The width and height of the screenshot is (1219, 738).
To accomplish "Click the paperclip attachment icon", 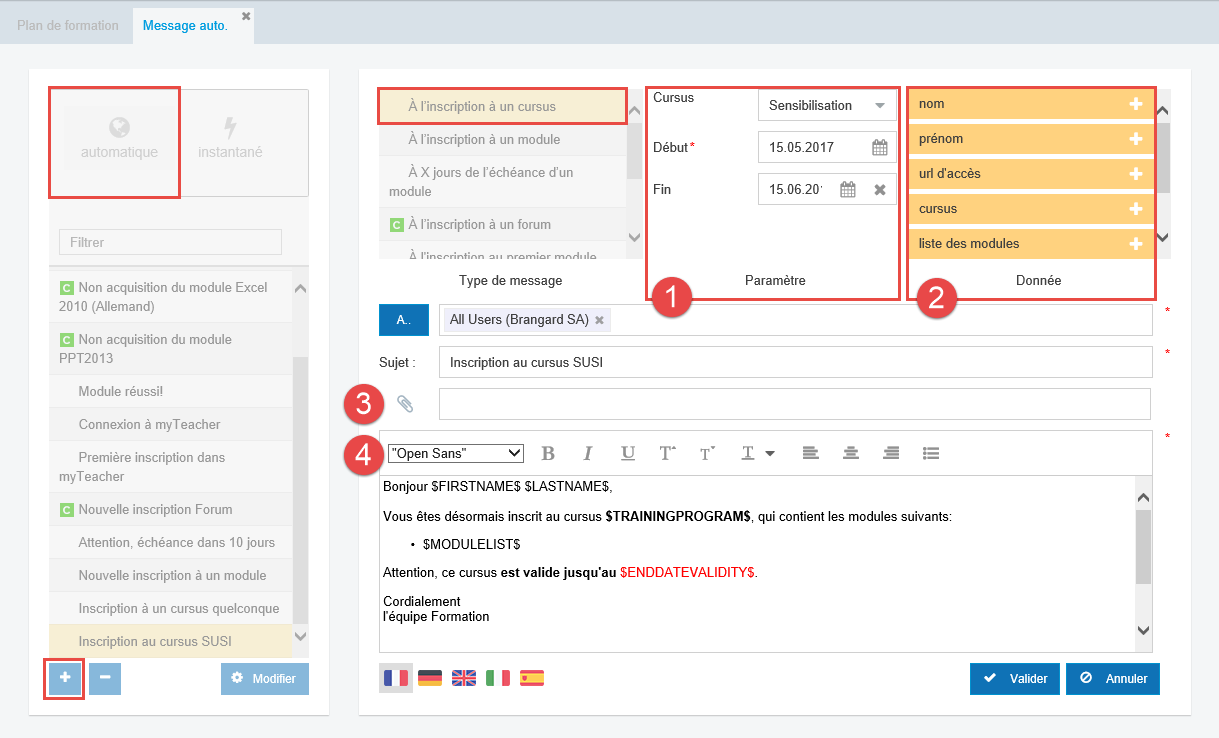I will click(405, 404).
